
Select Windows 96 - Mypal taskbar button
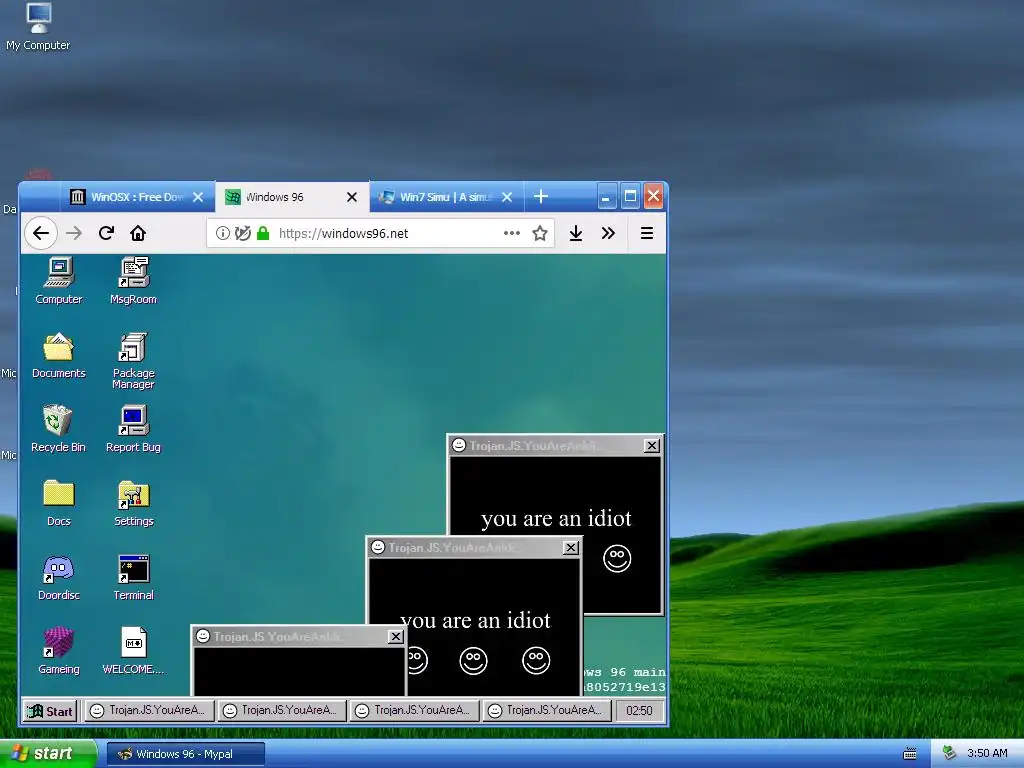click(186, 754)
